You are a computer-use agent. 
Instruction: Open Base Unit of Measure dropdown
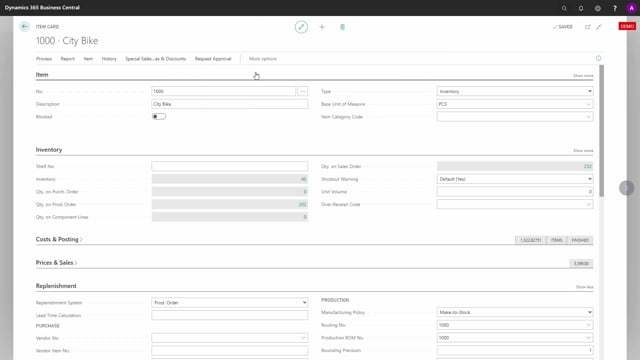(588, 104)
